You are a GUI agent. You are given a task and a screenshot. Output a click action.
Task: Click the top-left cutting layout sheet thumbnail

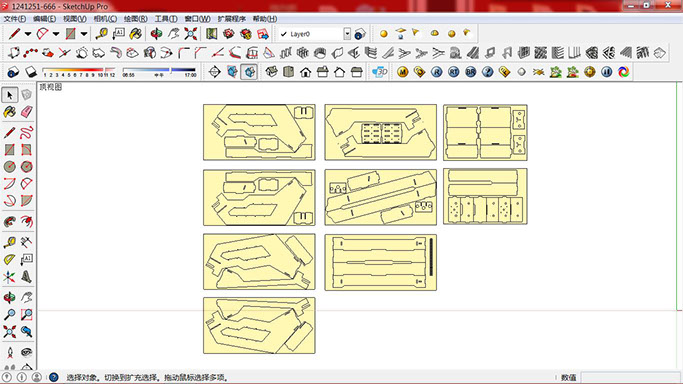pyautogui.click(x=259, y=132)
